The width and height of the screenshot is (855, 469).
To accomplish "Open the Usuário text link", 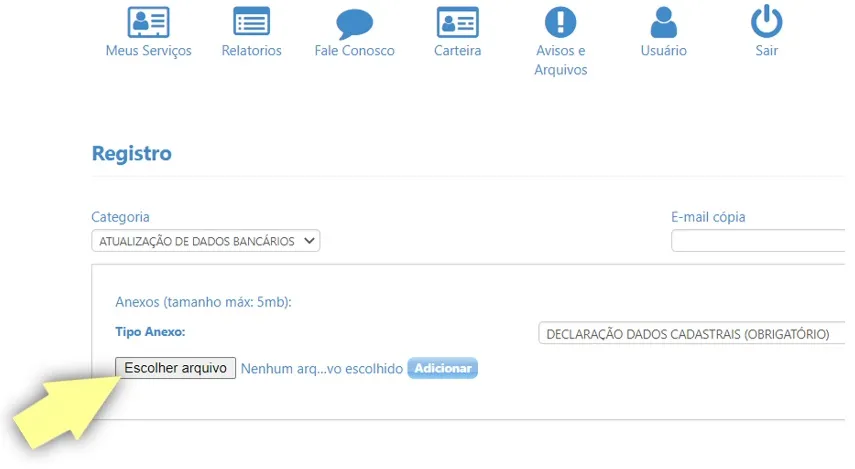I will [x=663, y=51].
